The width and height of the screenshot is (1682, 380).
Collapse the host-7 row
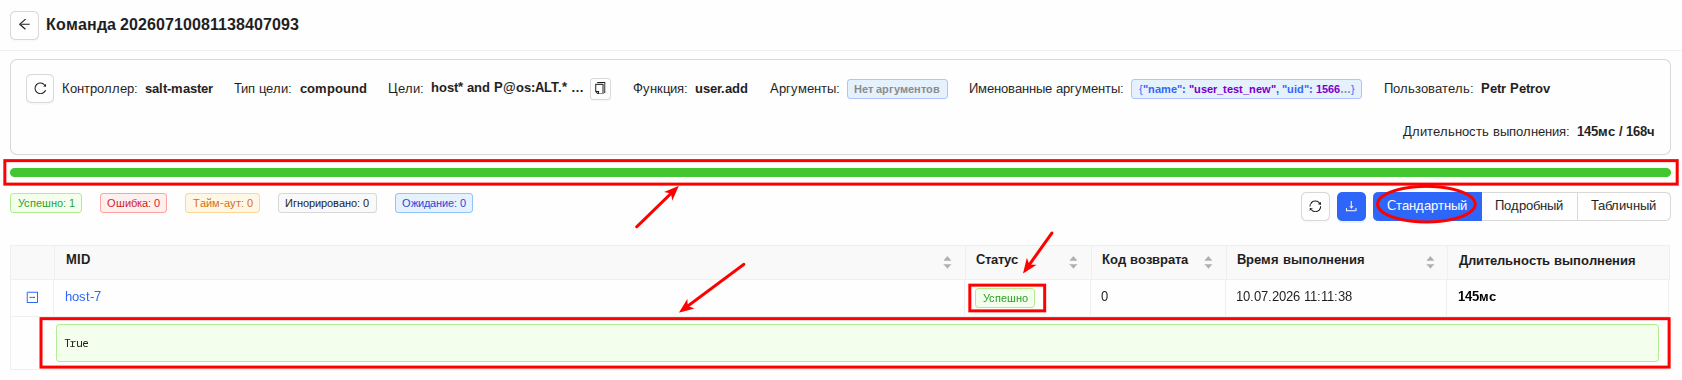32,297
